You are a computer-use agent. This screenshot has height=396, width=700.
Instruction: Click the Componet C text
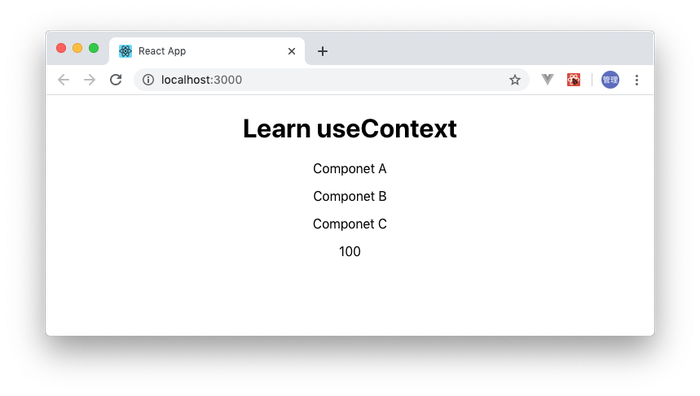tap(350, 224)
